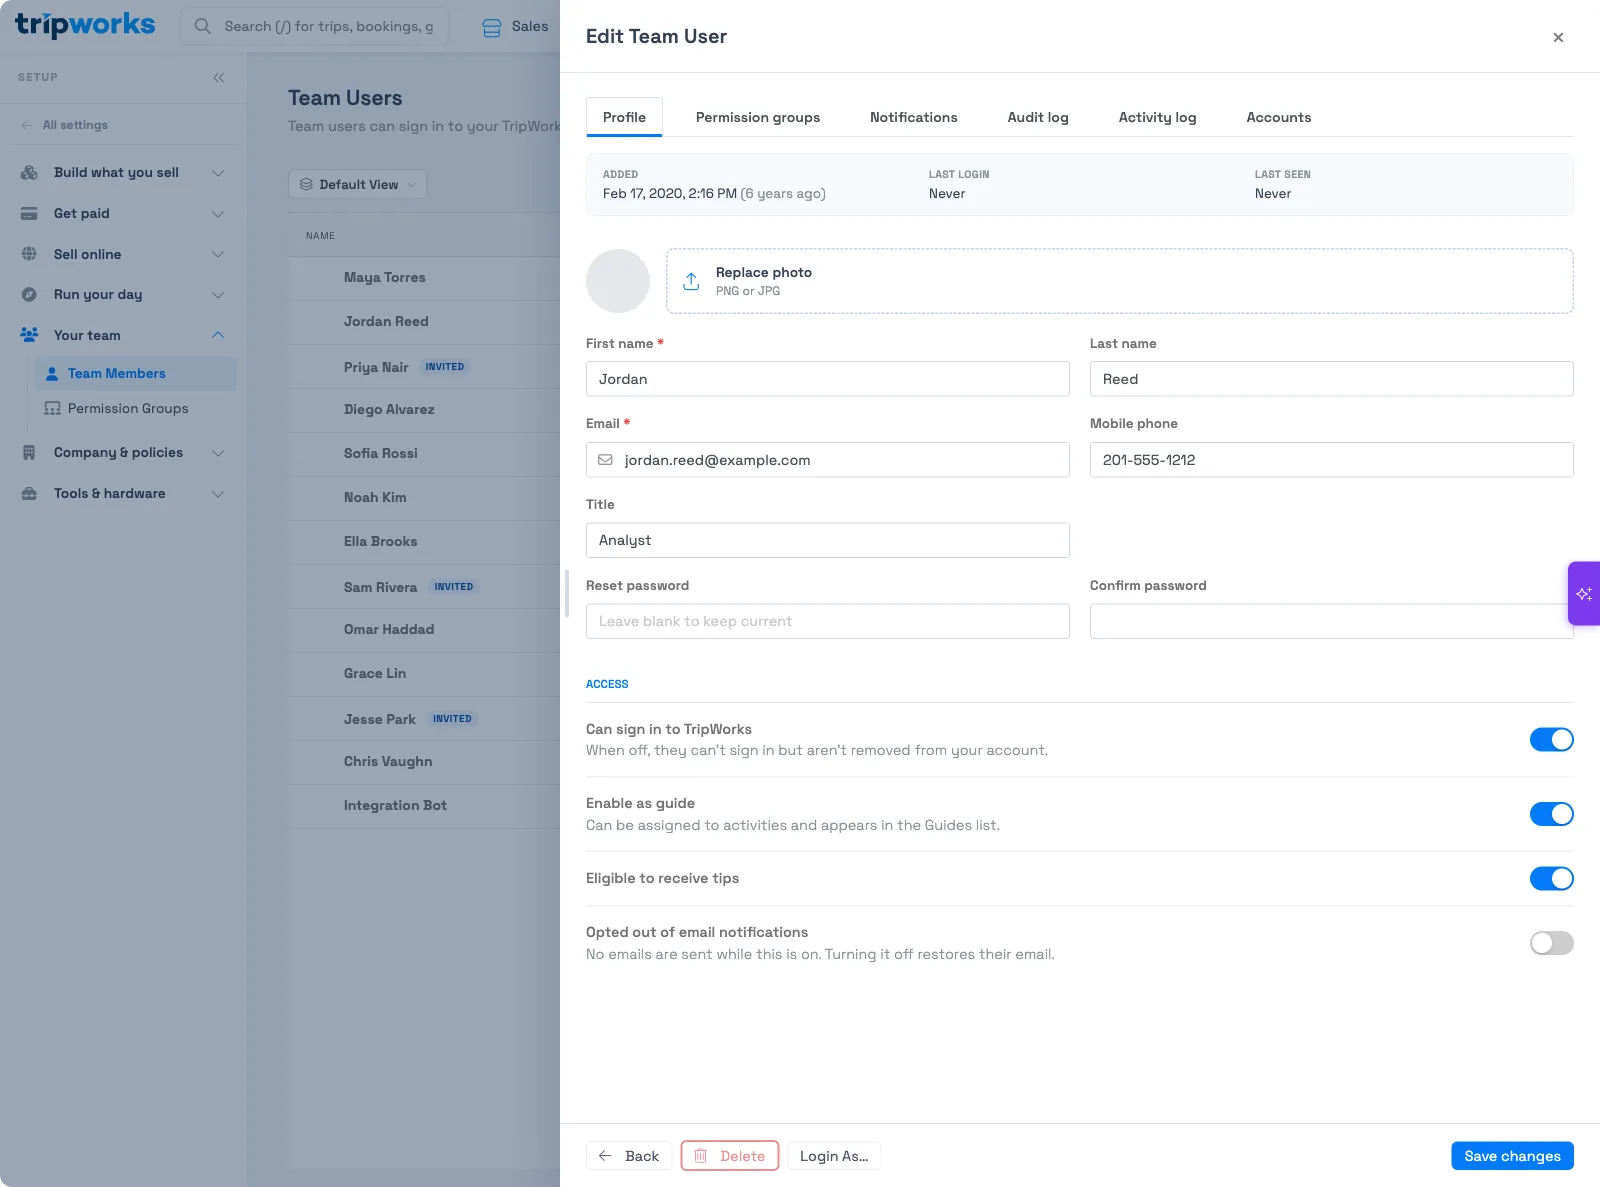Toggle Enable as guide switch
The image size is (1600, 1187).
pyautogui.click(x=1552, y=814)
